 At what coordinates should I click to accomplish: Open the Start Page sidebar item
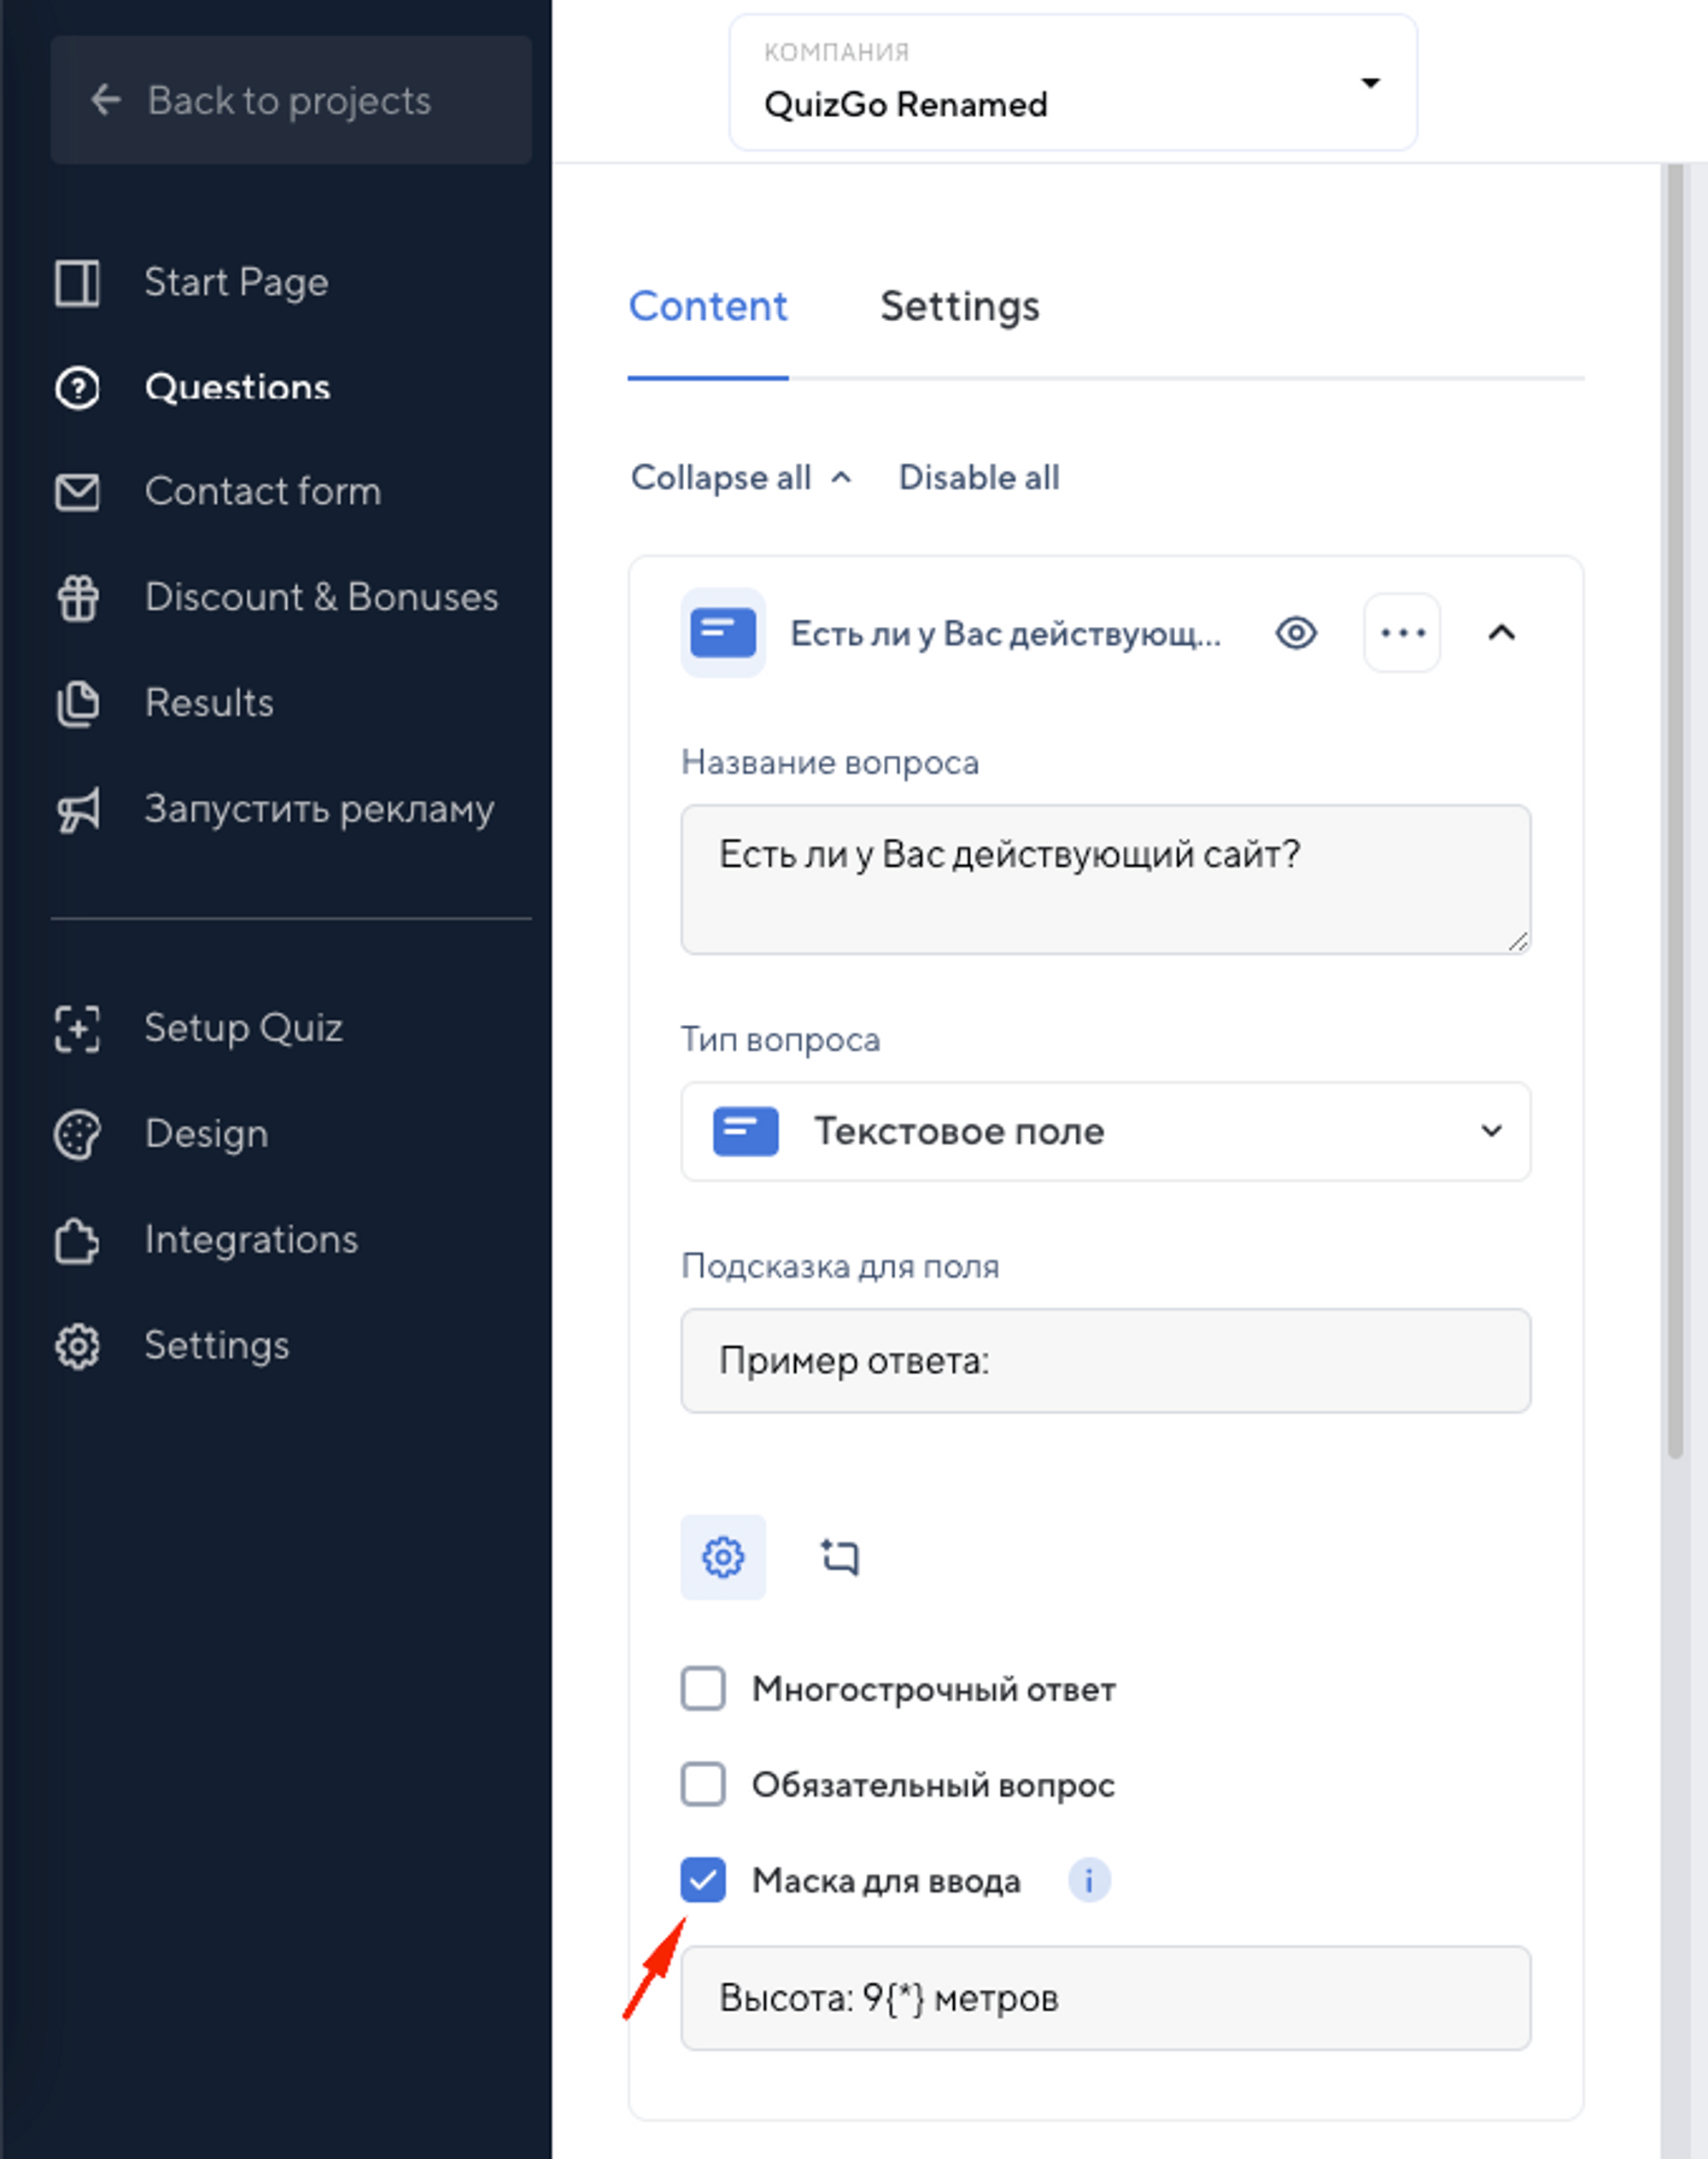click(x=236, y=283)
